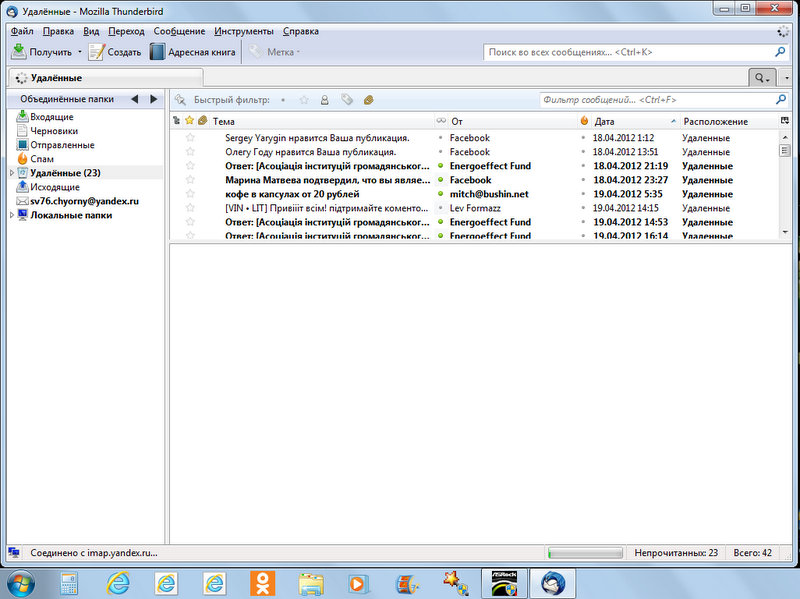Open the Адресная книга address book
This screenshot has width=800, height=599.
click(x=193, y=52)
